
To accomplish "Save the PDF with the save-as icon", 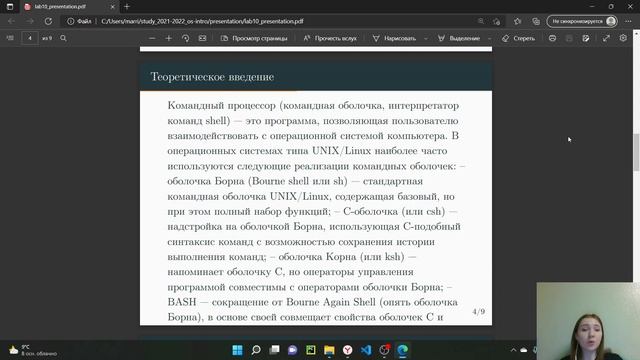I will 586,38.
